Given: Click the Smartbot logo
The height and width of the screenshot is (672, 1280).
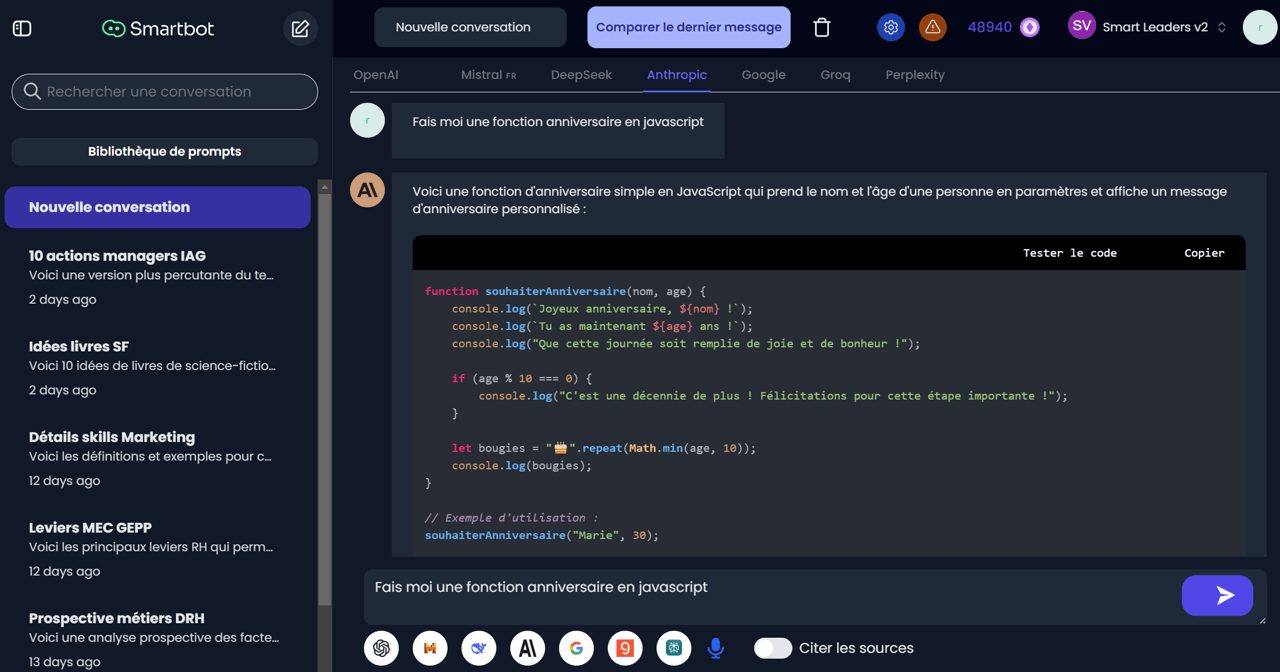Looking at the screenshot, I should pos(158,29).
